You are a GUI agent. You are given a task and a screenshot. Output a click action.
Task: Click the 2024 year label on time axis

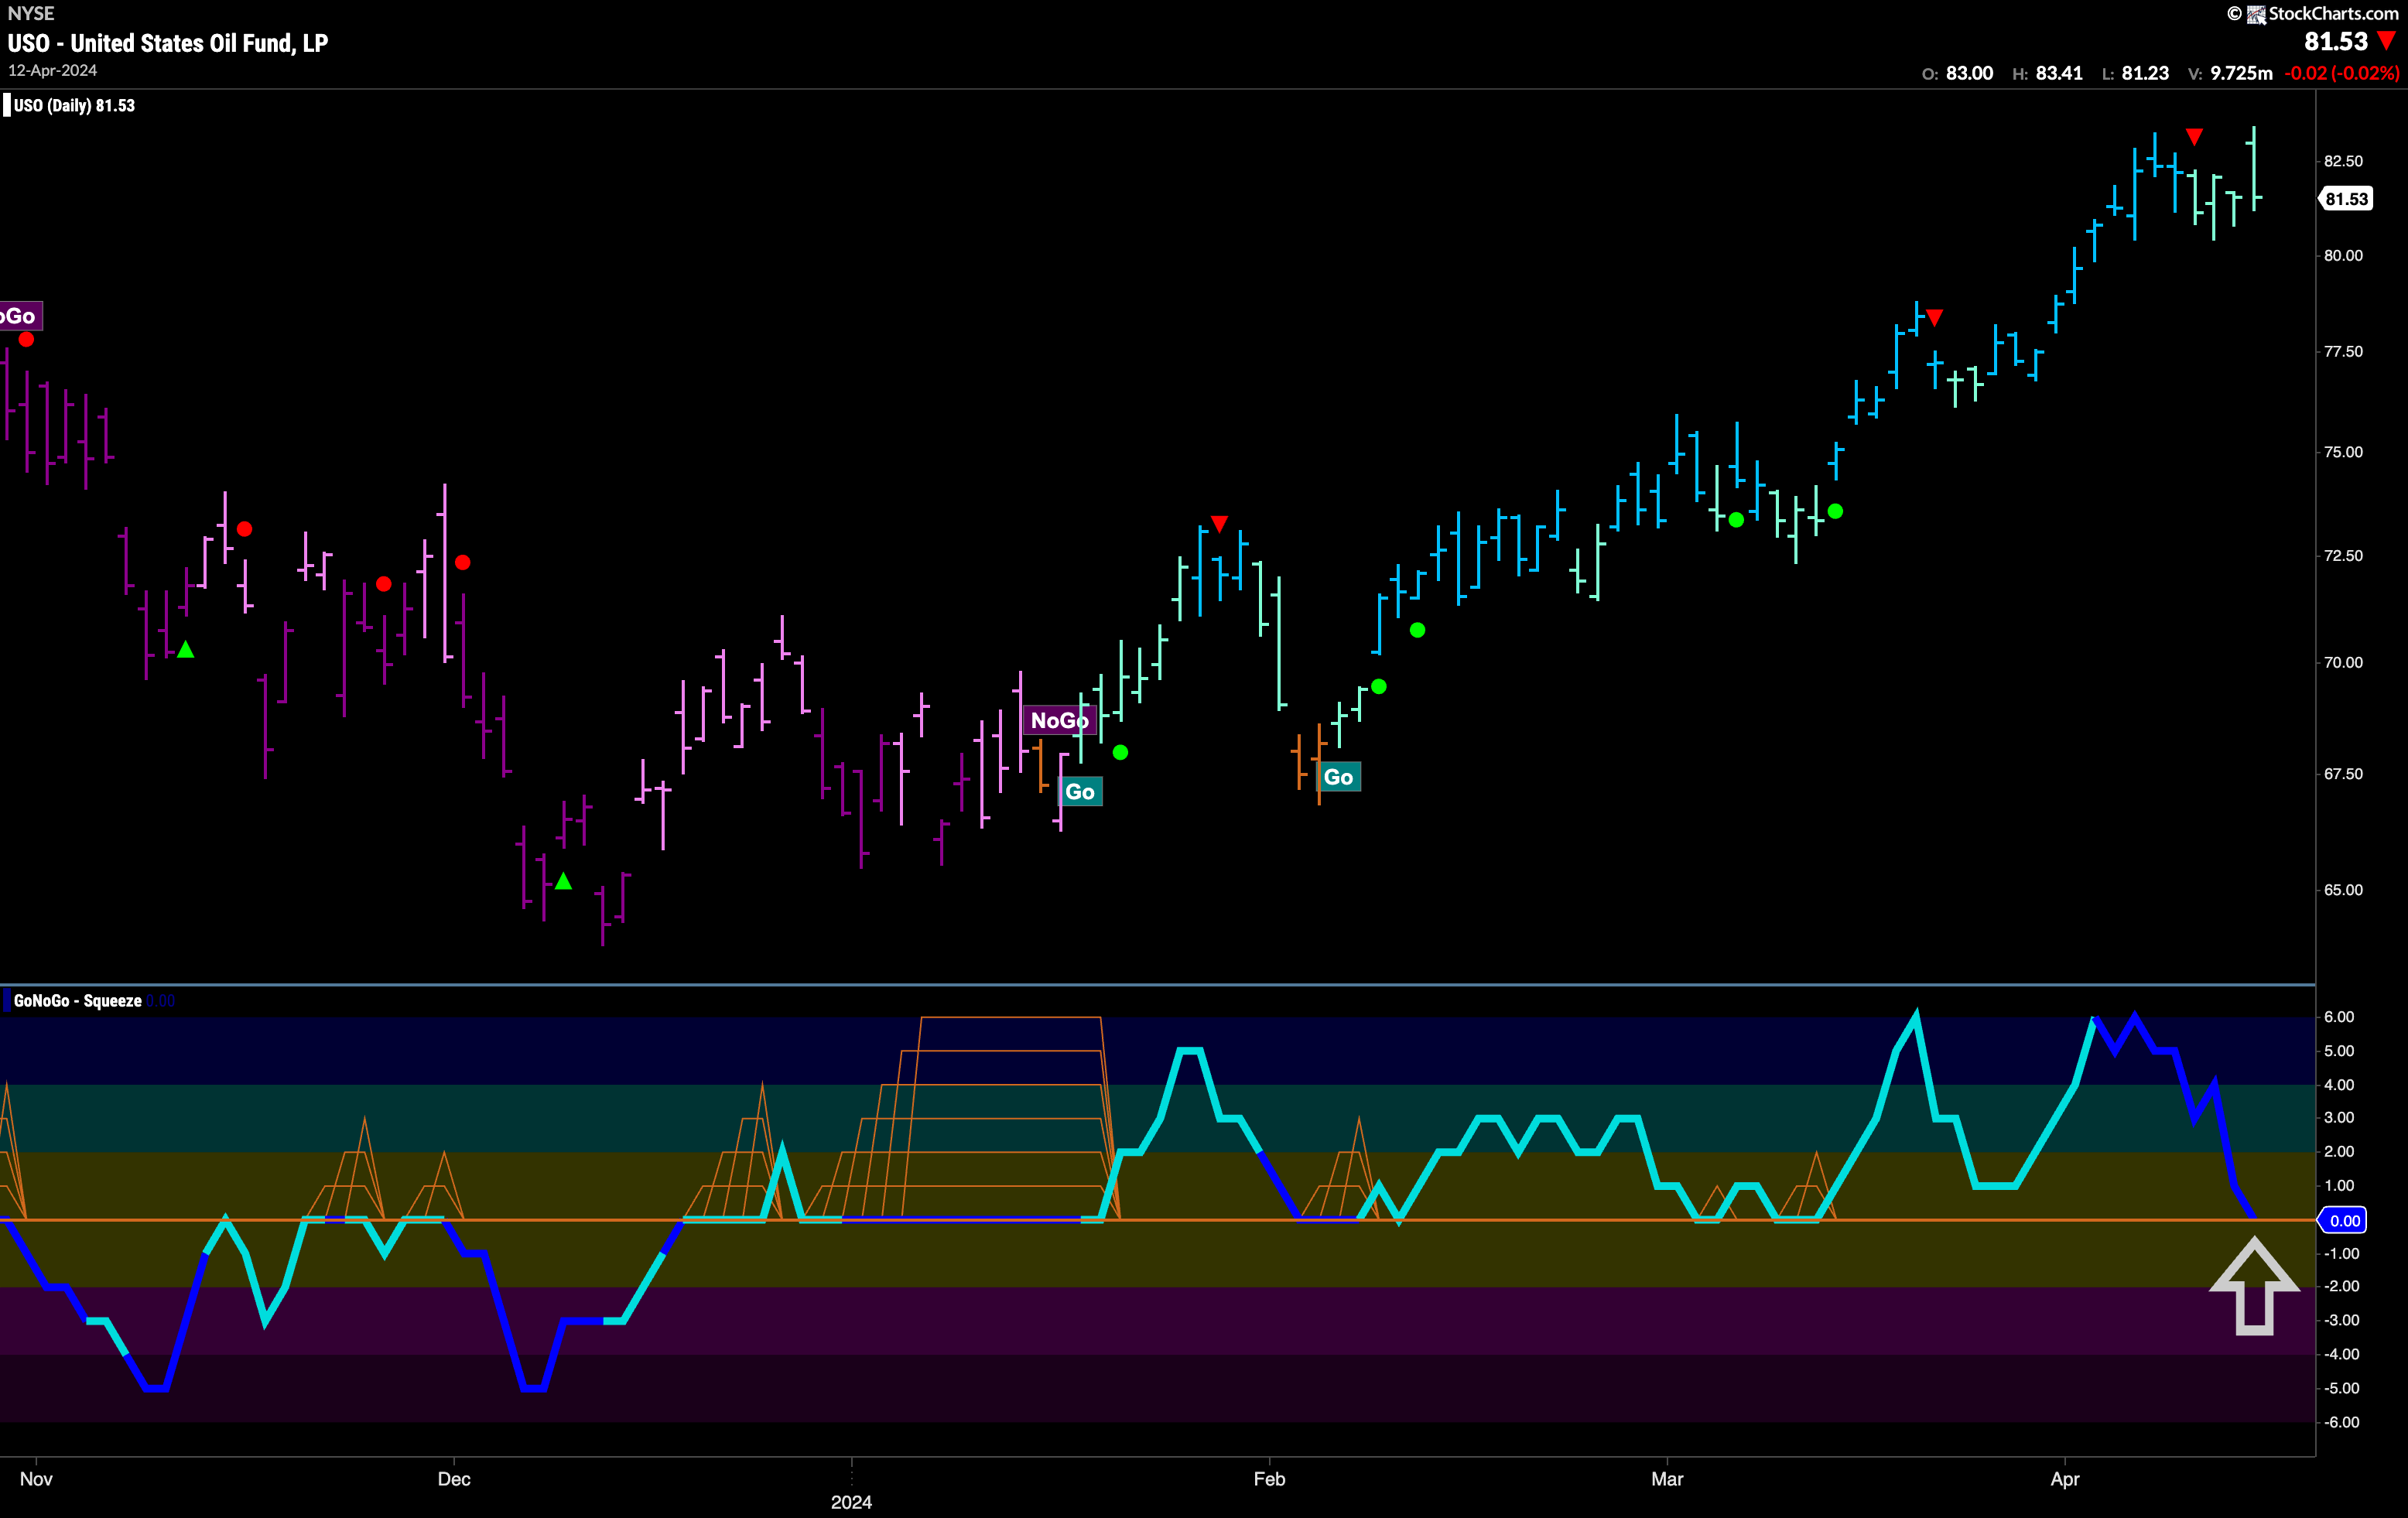(x=851, y=1502)
